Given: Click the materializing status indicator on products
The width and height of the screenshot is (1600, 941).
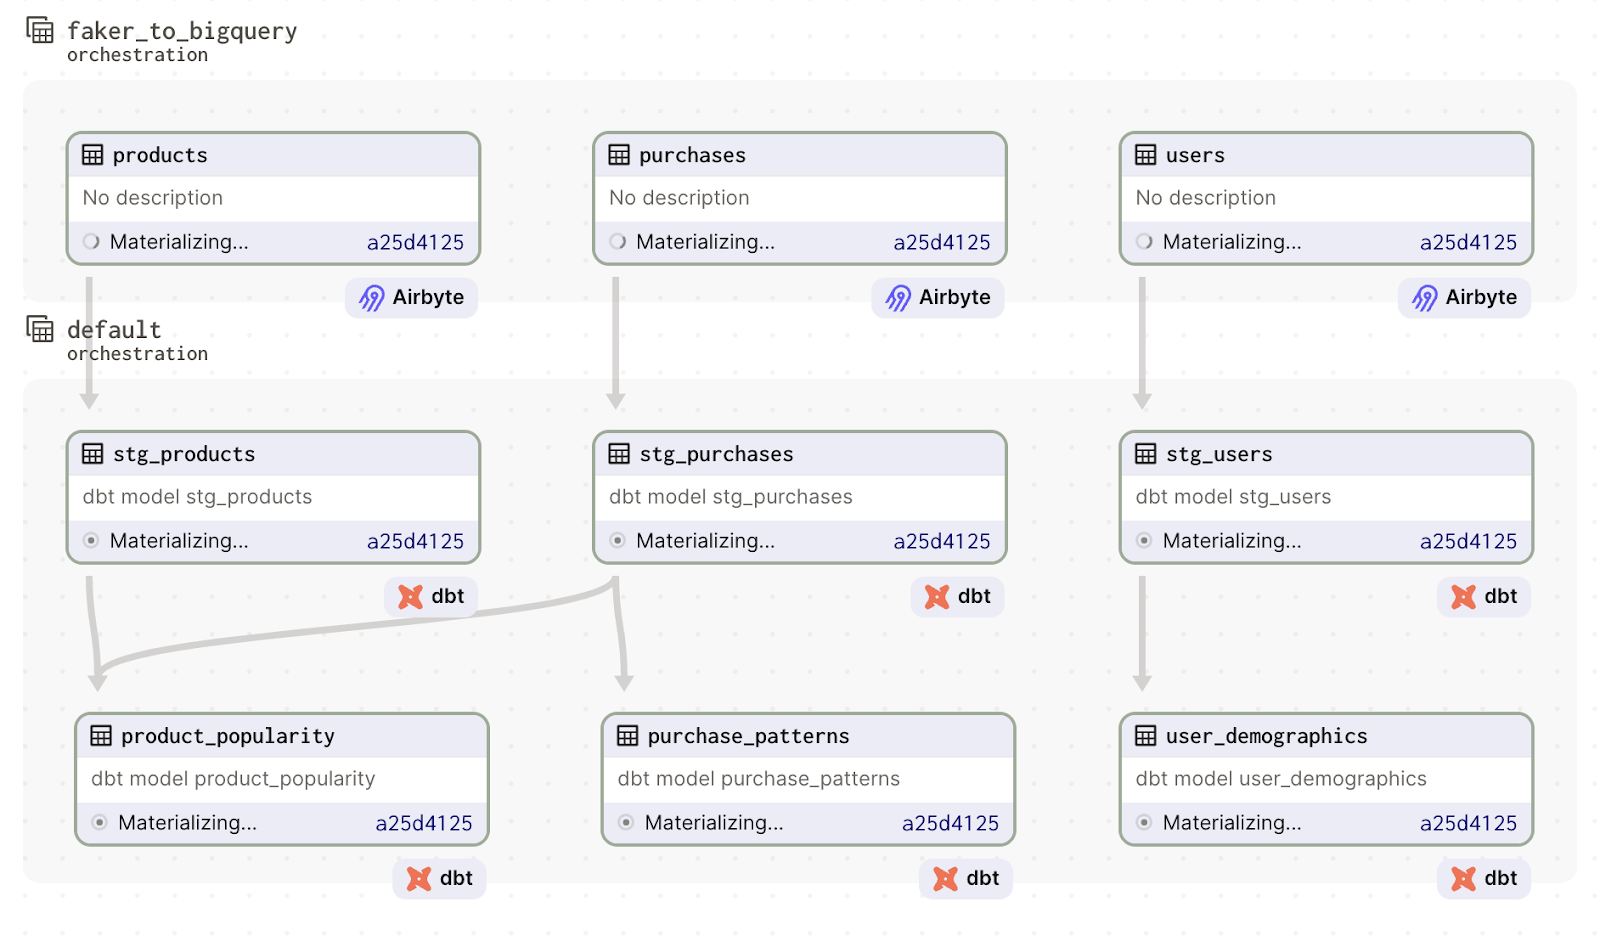Looking at the screenshot, I should point(90,241).
